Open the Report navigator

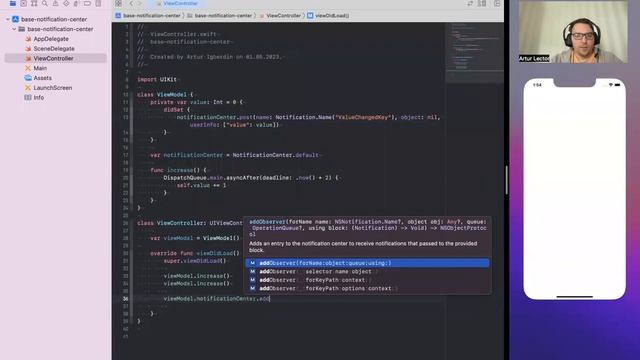pos(98,3)
